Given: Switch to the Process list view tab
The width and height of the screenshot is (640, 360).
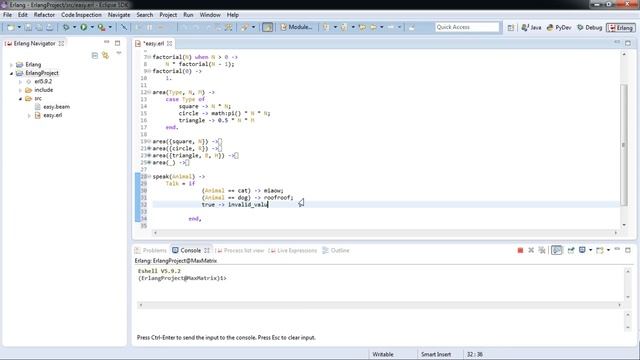Looking at the screenshot, I should [240, 250].
